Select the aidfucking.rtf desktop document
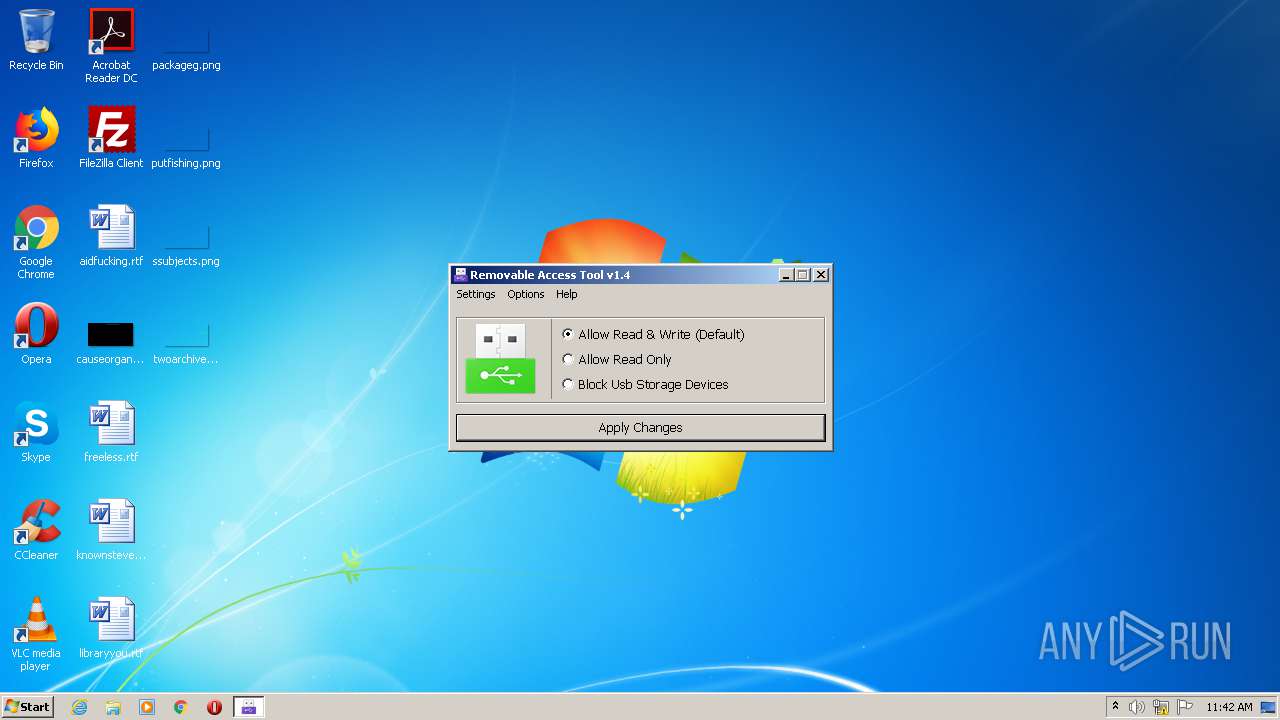 pyautogui.click(x=111, y=236)
